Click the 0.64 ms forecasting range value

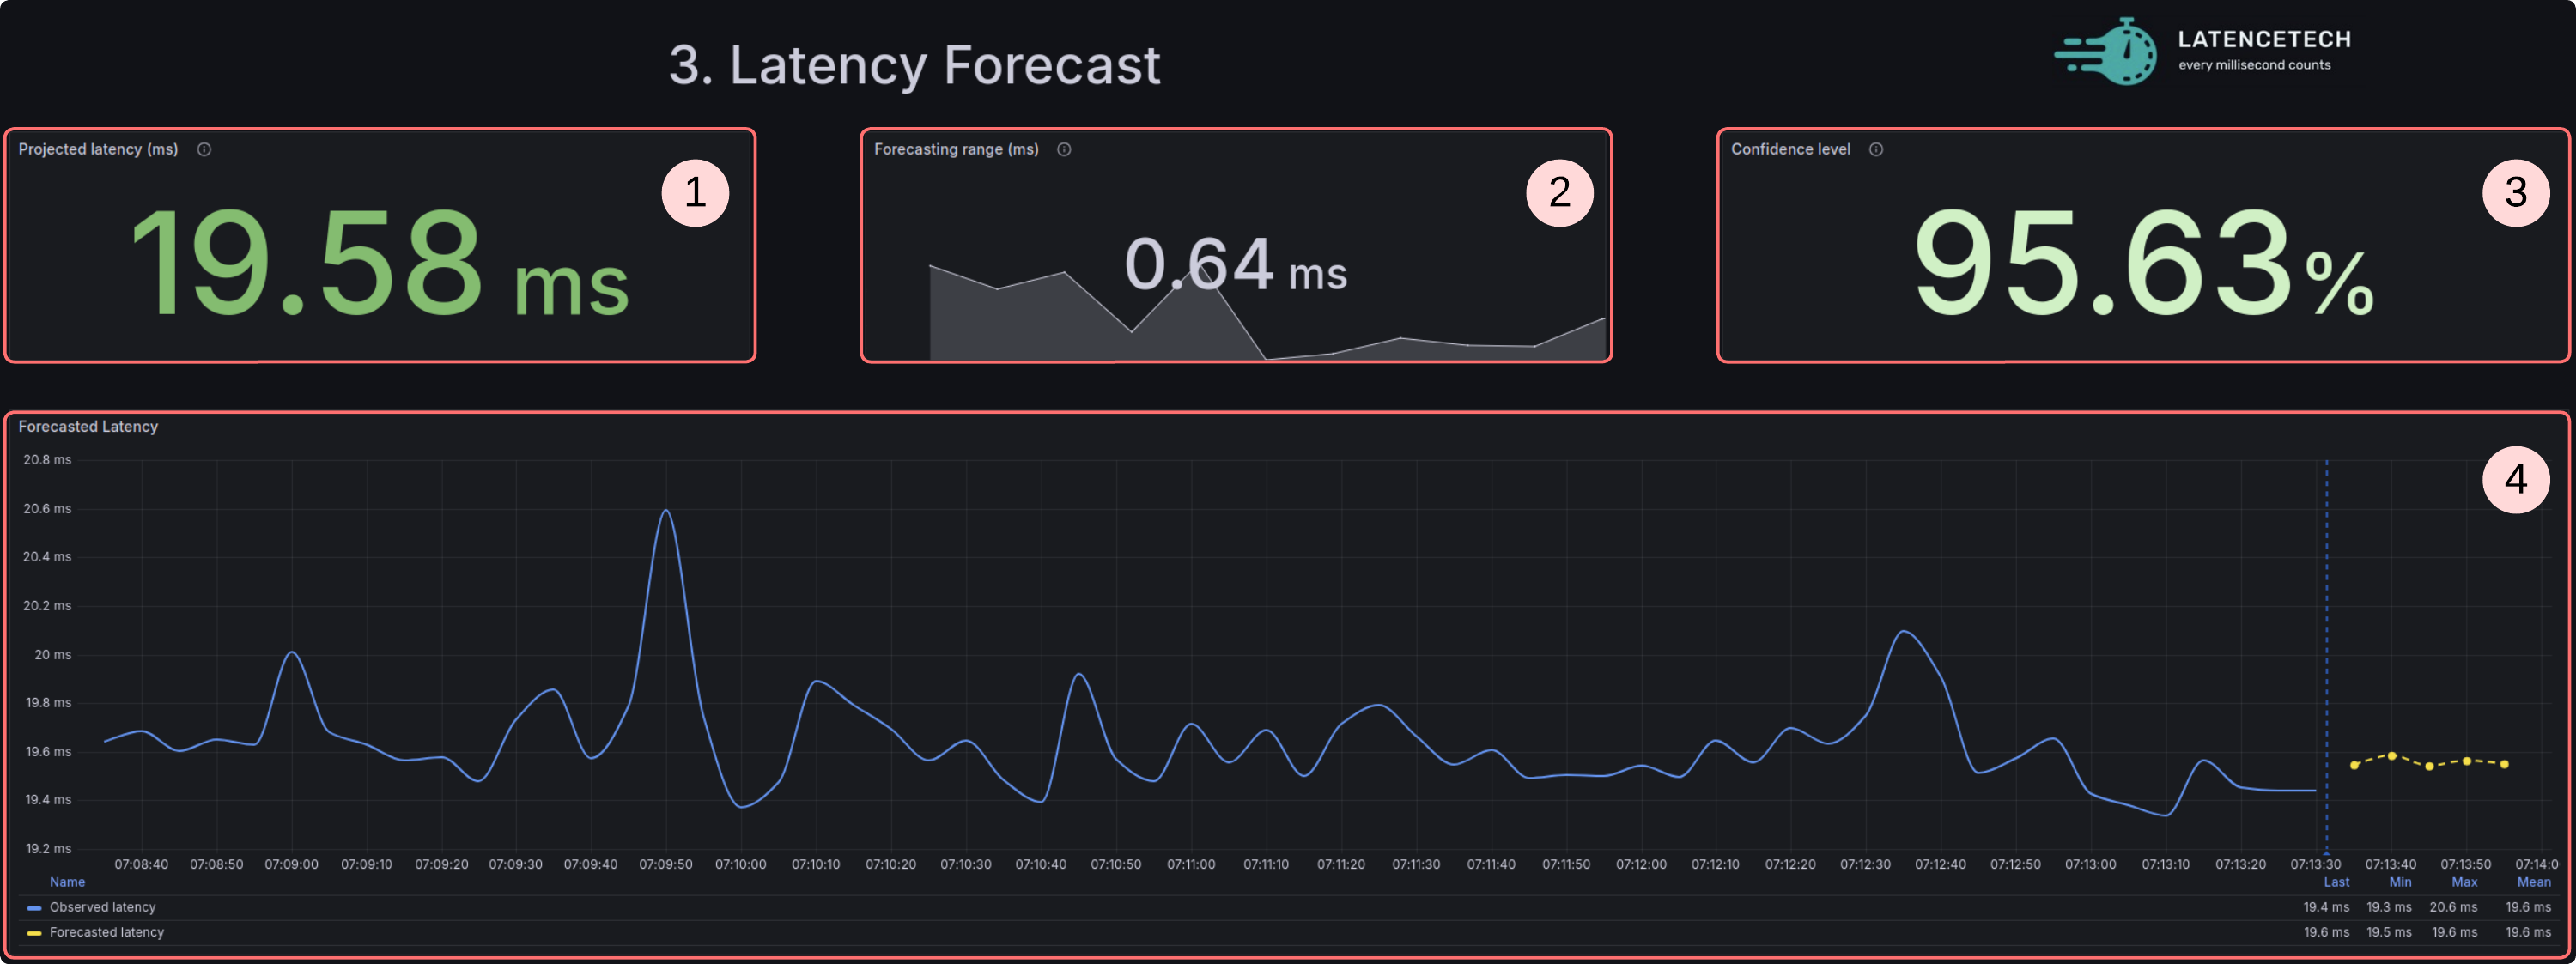pos(1235,264)
